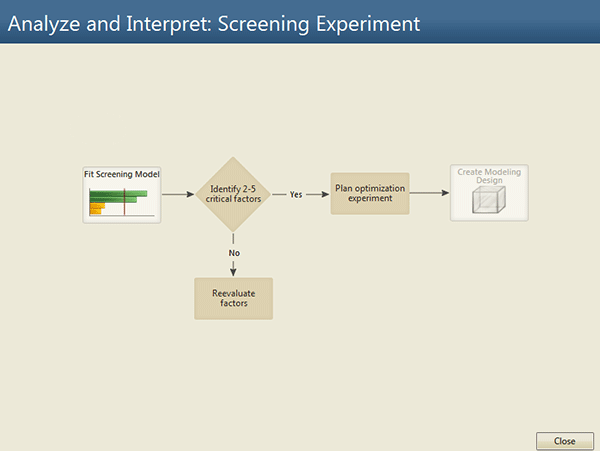
Task: Click the Plan optimization experiment box
Action: pos(370,193)
